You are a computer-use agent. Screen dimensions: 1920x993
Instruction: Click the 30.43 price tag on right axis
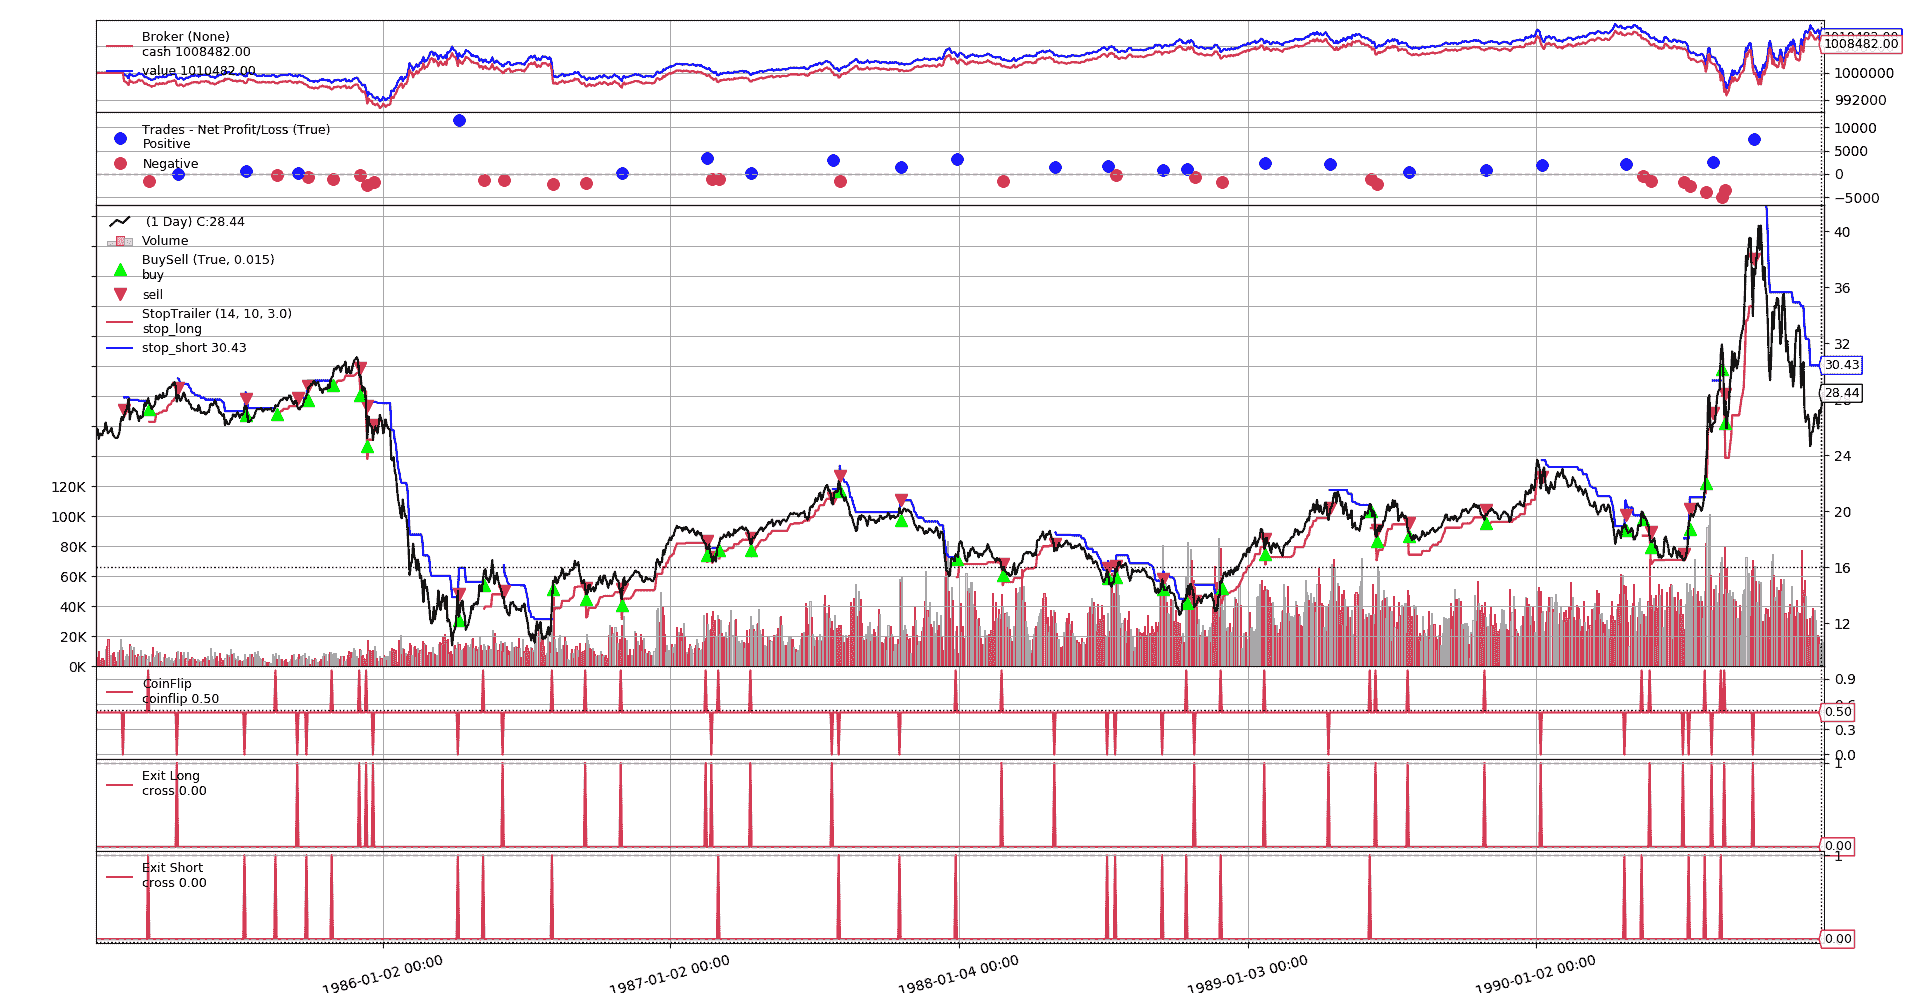click(x=1840, y=365)
